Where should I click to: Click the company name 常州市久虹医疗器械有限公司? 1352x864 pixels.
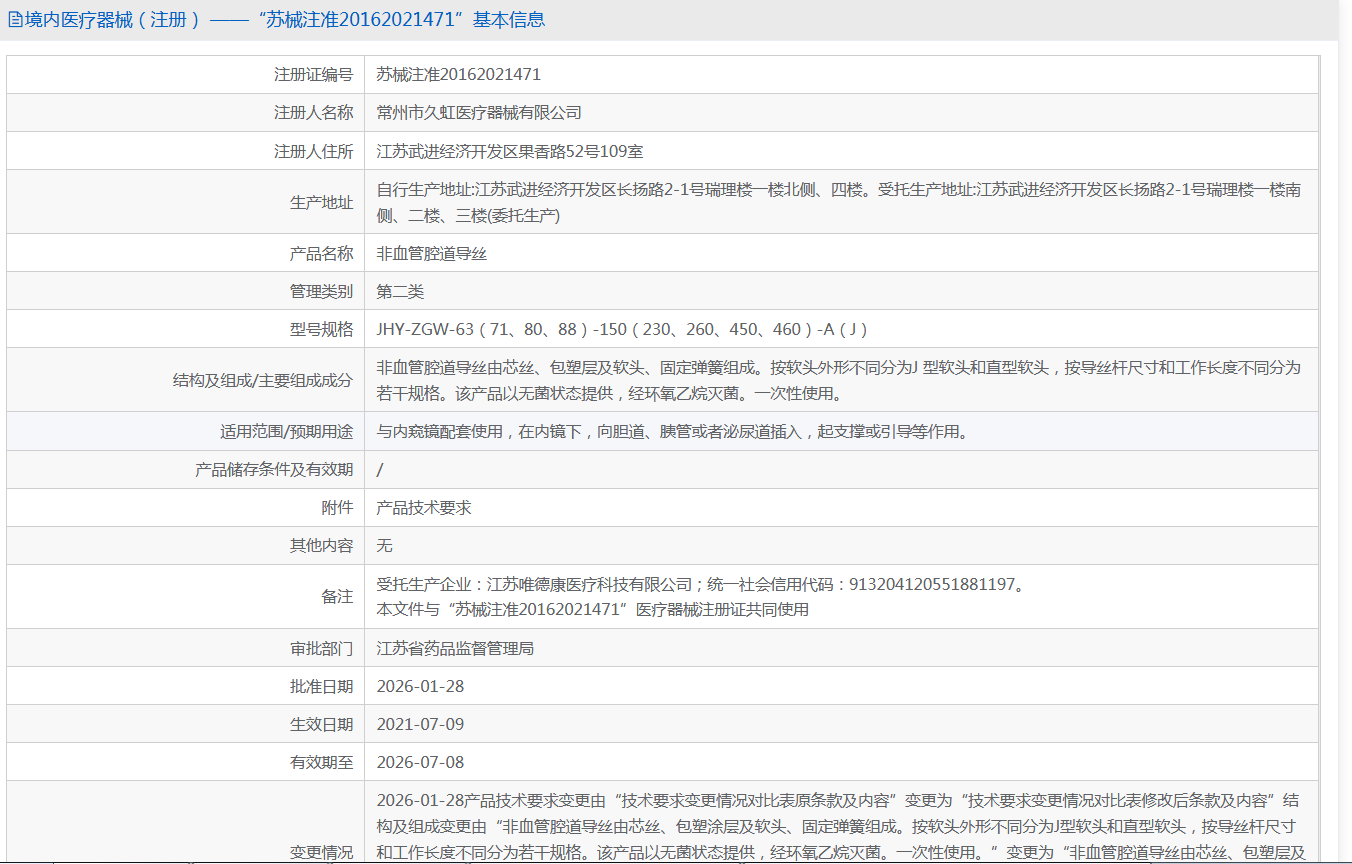[479, 113]
